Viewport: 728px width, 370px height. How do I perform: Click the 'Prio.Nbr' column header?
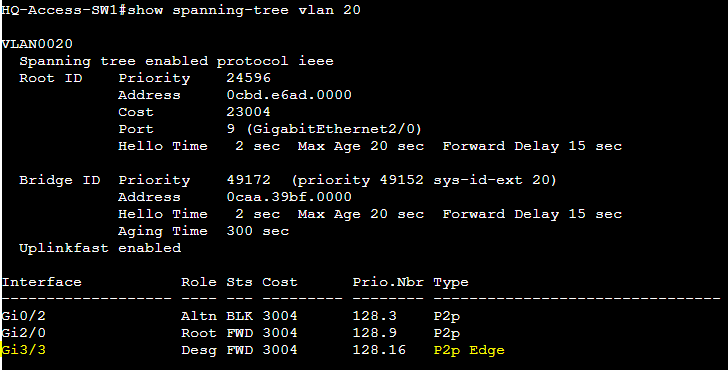[388, 282]
